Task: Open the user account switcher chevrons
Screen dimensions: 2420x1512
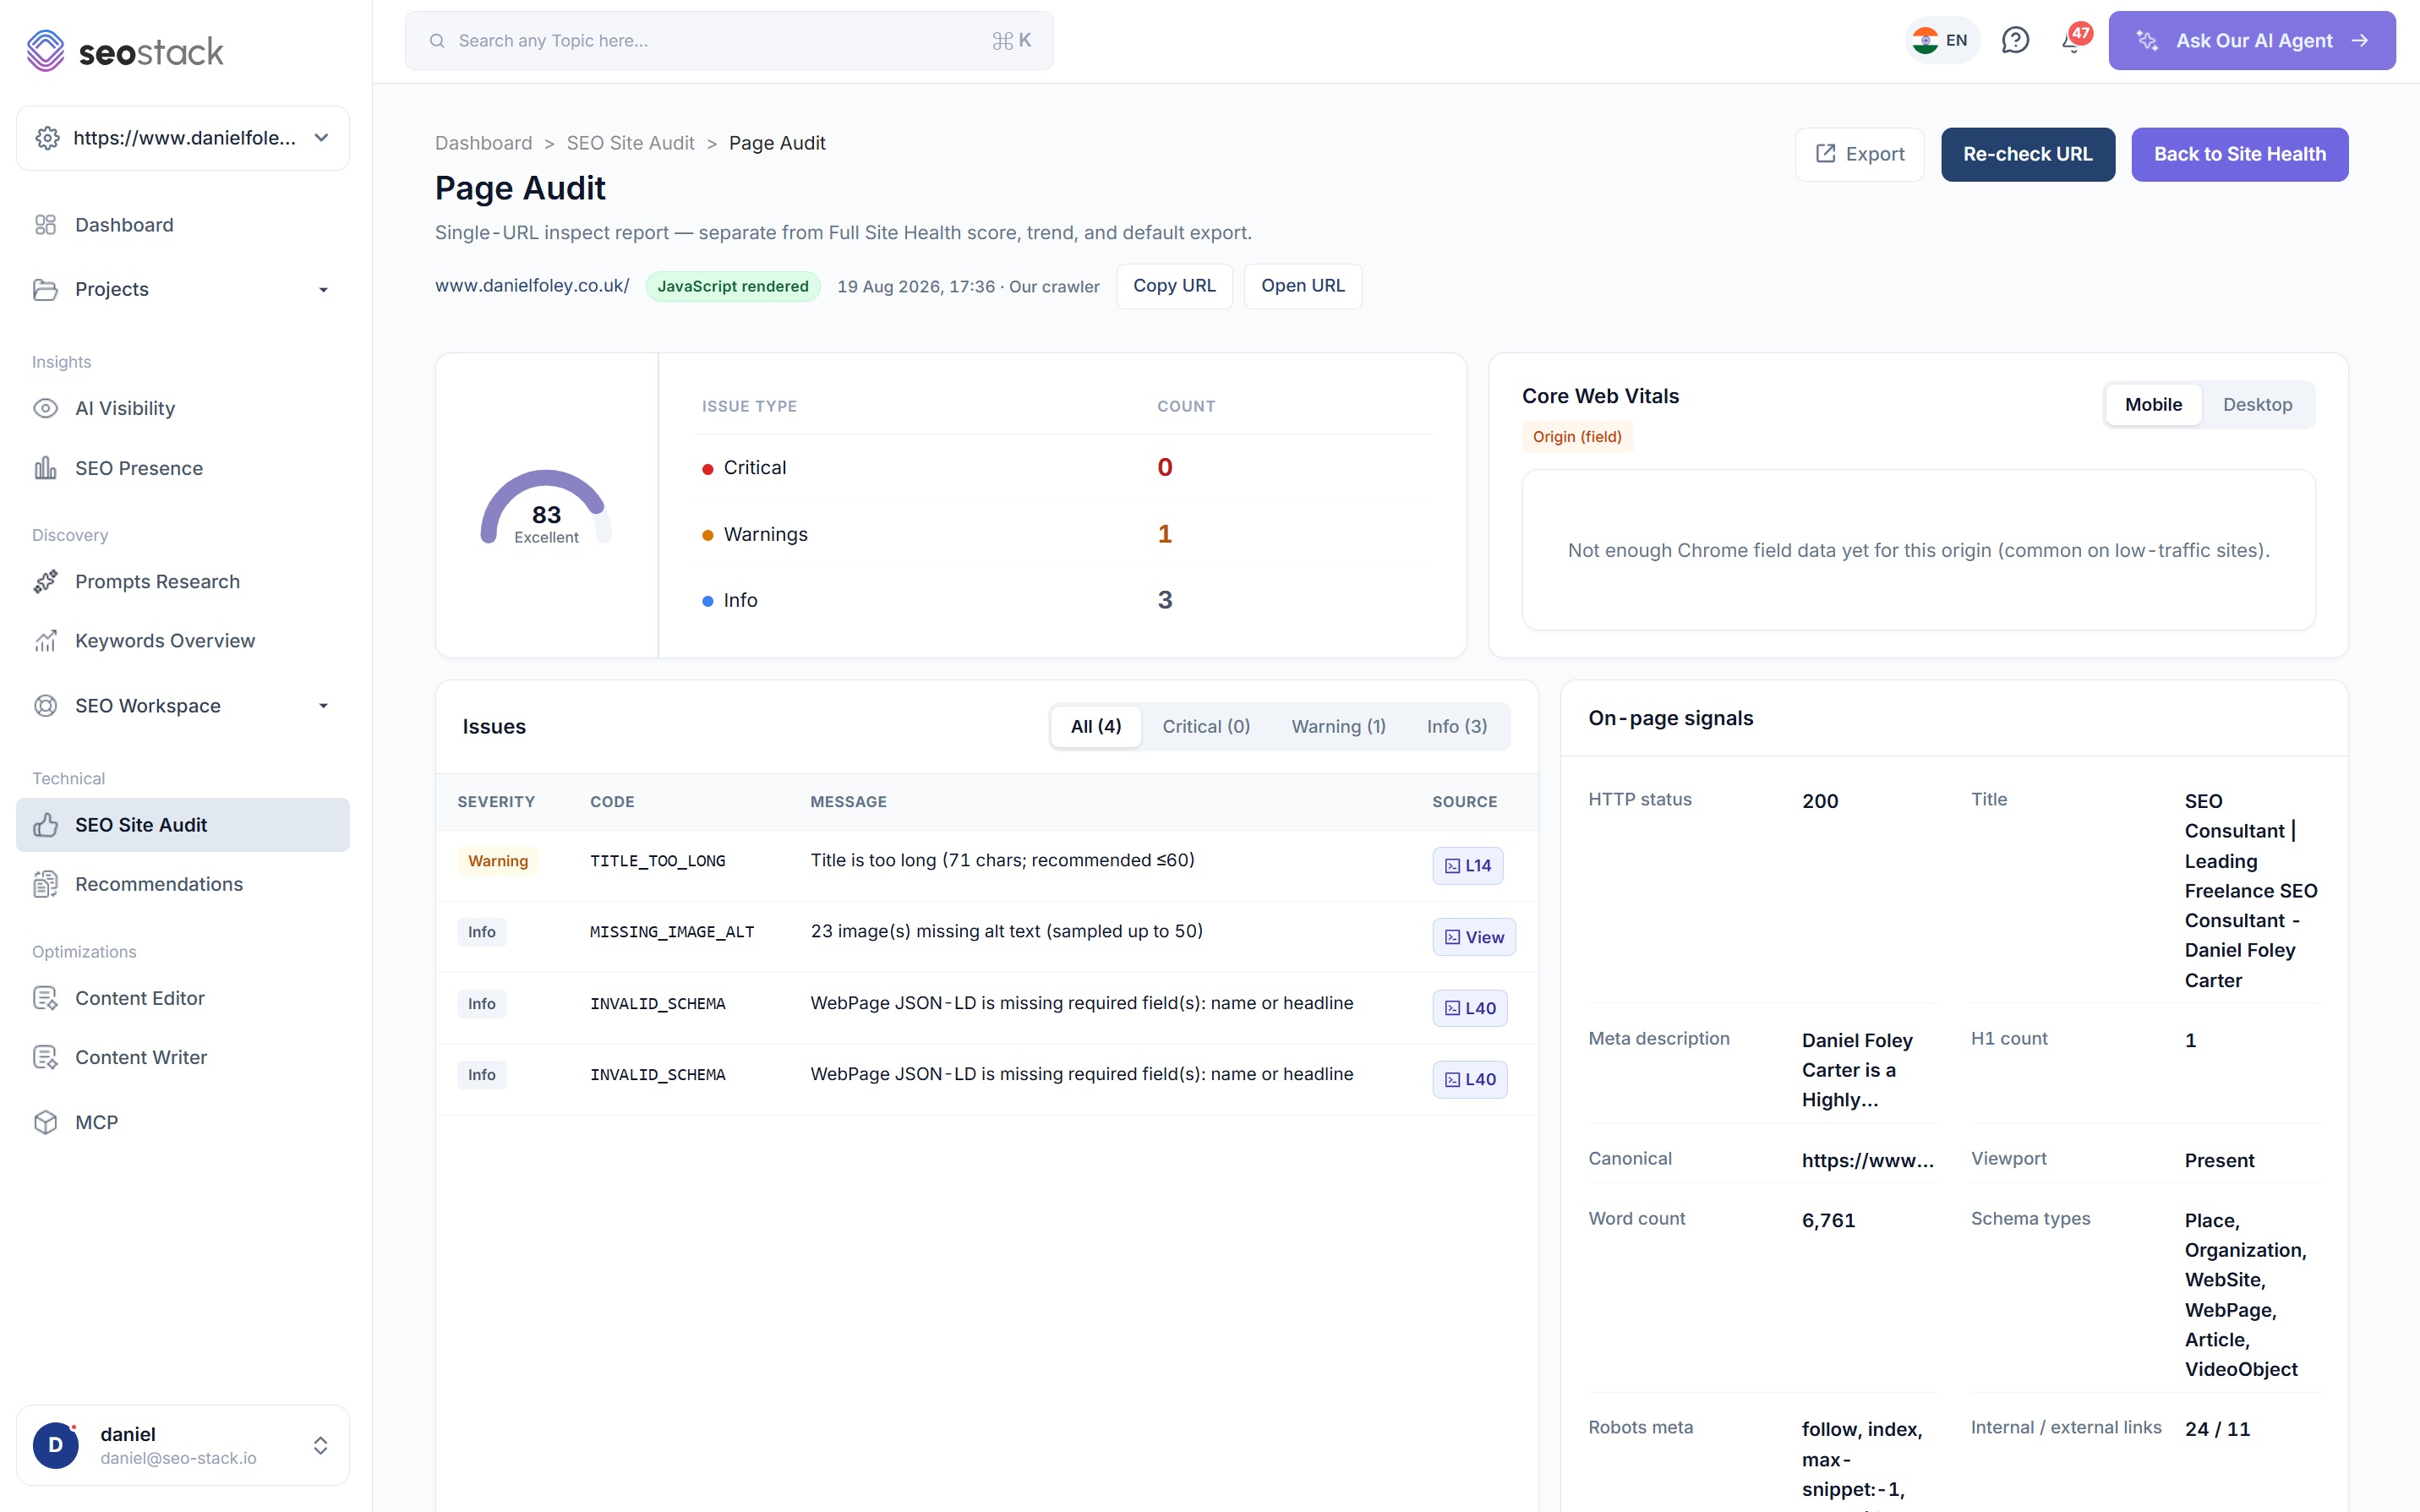Action: (x=320, y=1445)
